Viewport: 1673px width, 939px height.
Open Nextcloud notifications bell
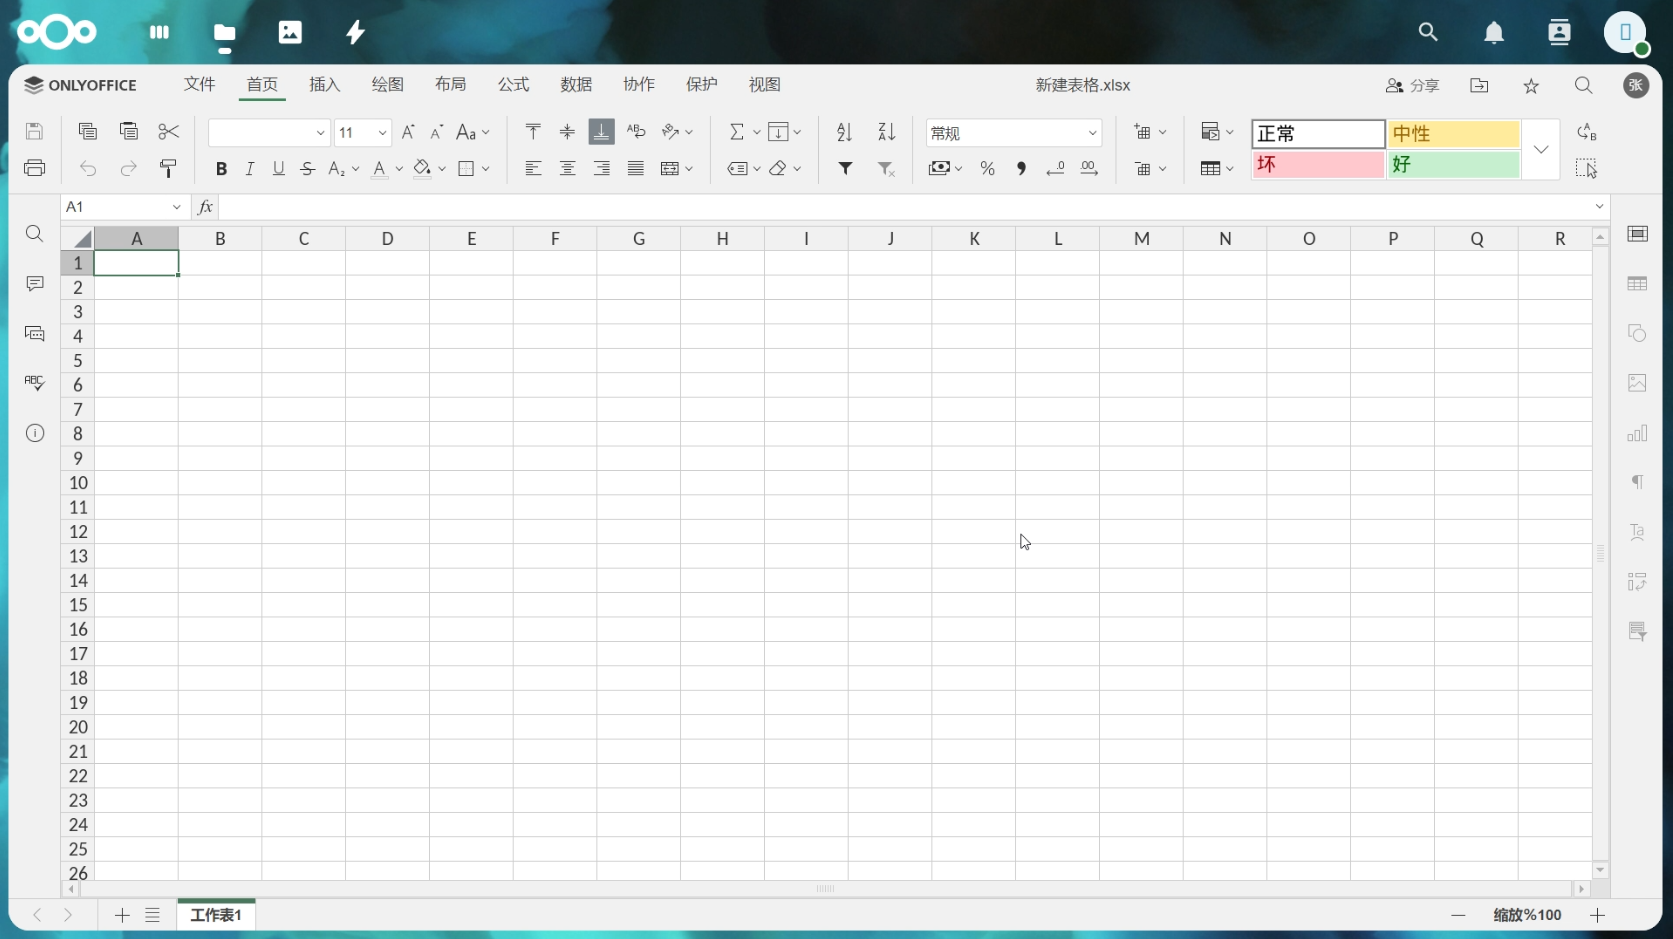pos(1494,33)
